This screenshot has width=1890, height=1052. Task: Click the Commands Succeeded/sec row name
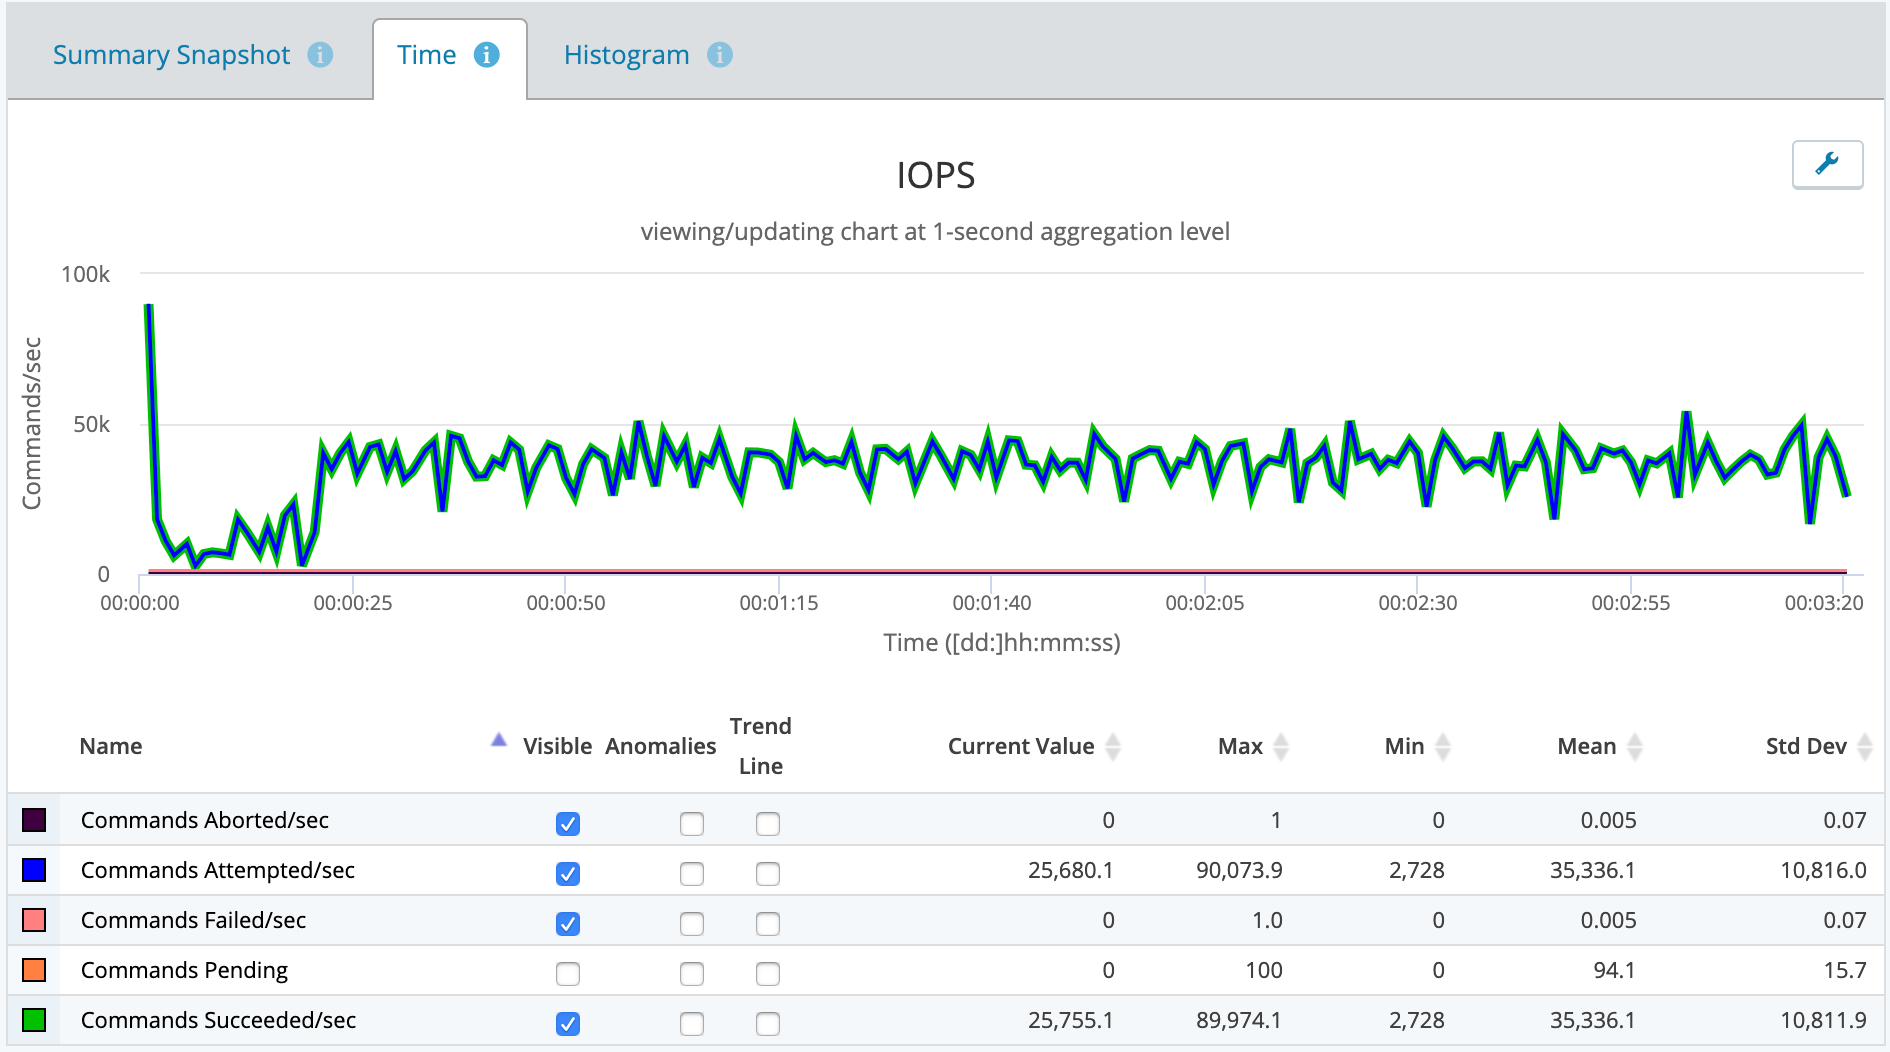pyautogui.click(x=218, y=1020)
